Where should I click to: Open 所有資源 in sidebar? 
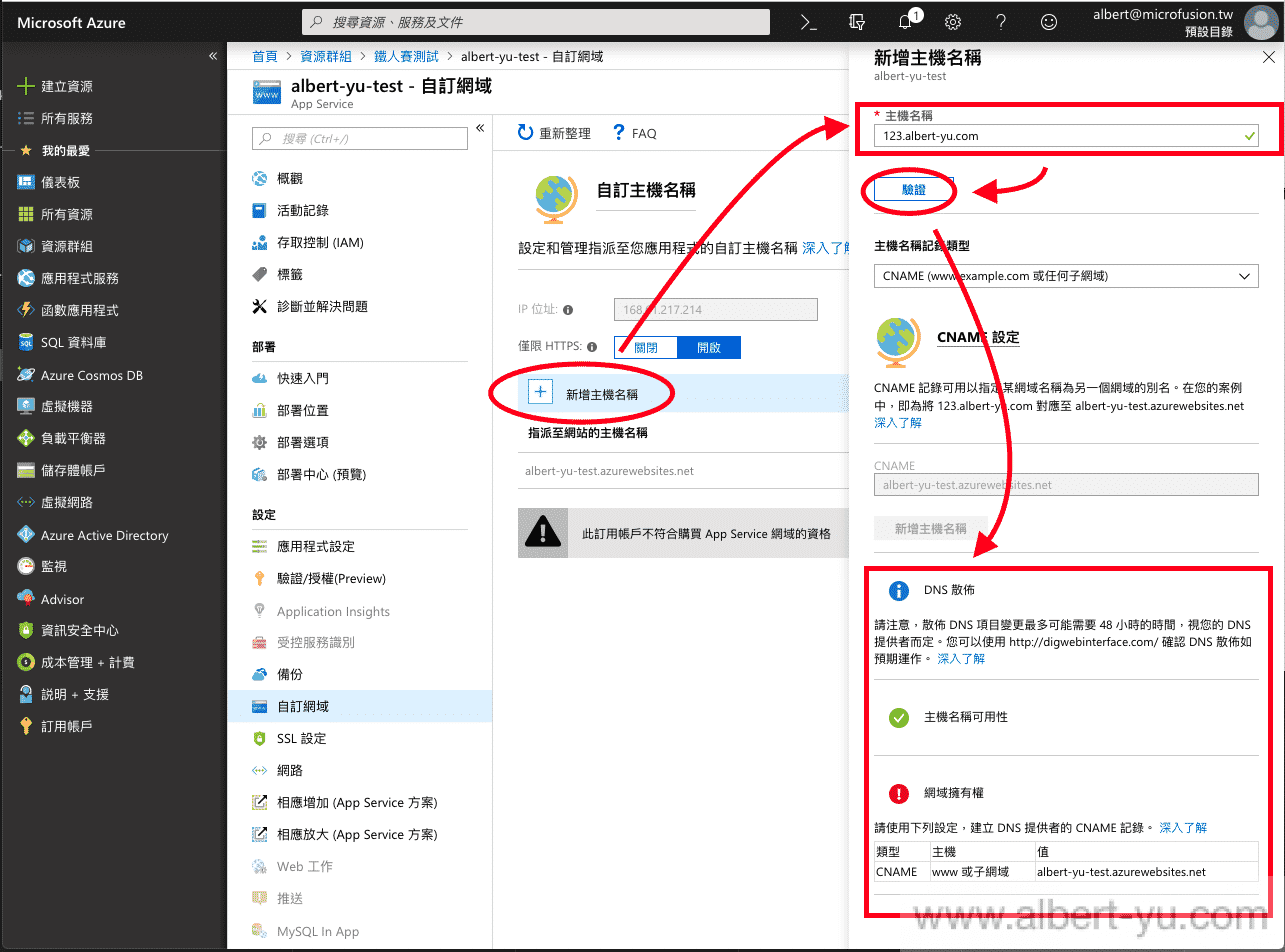pos(66,214)
